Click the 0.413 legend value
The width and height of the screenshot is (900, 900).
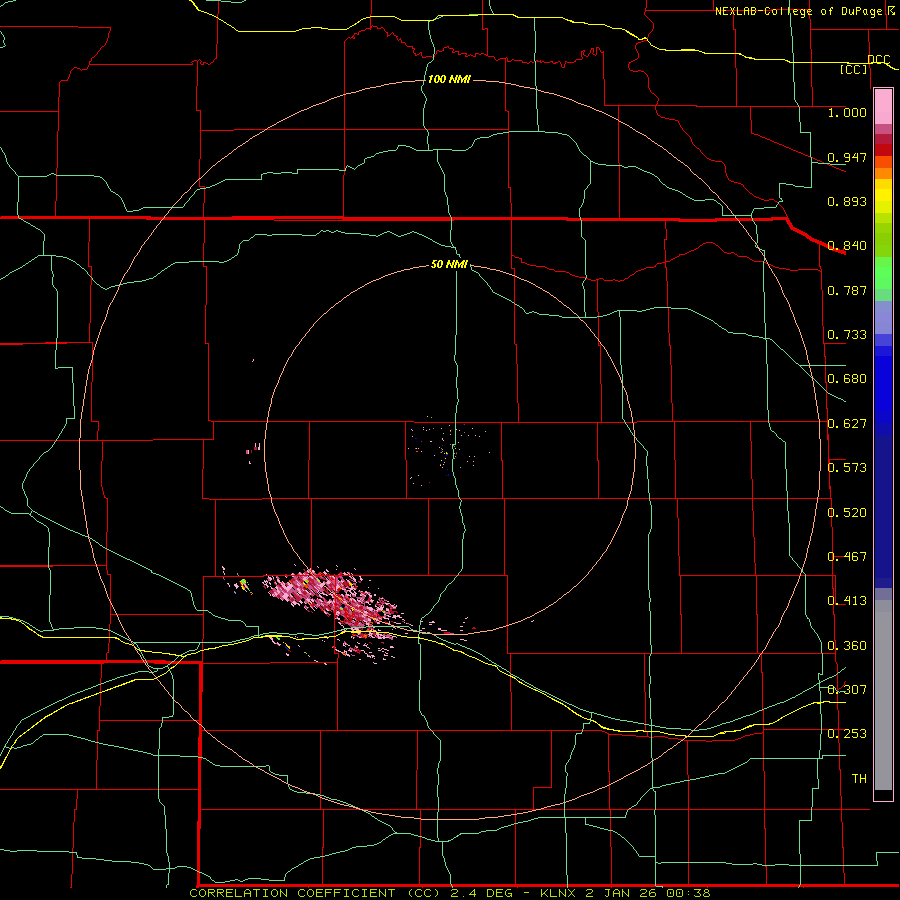[847, 601]
